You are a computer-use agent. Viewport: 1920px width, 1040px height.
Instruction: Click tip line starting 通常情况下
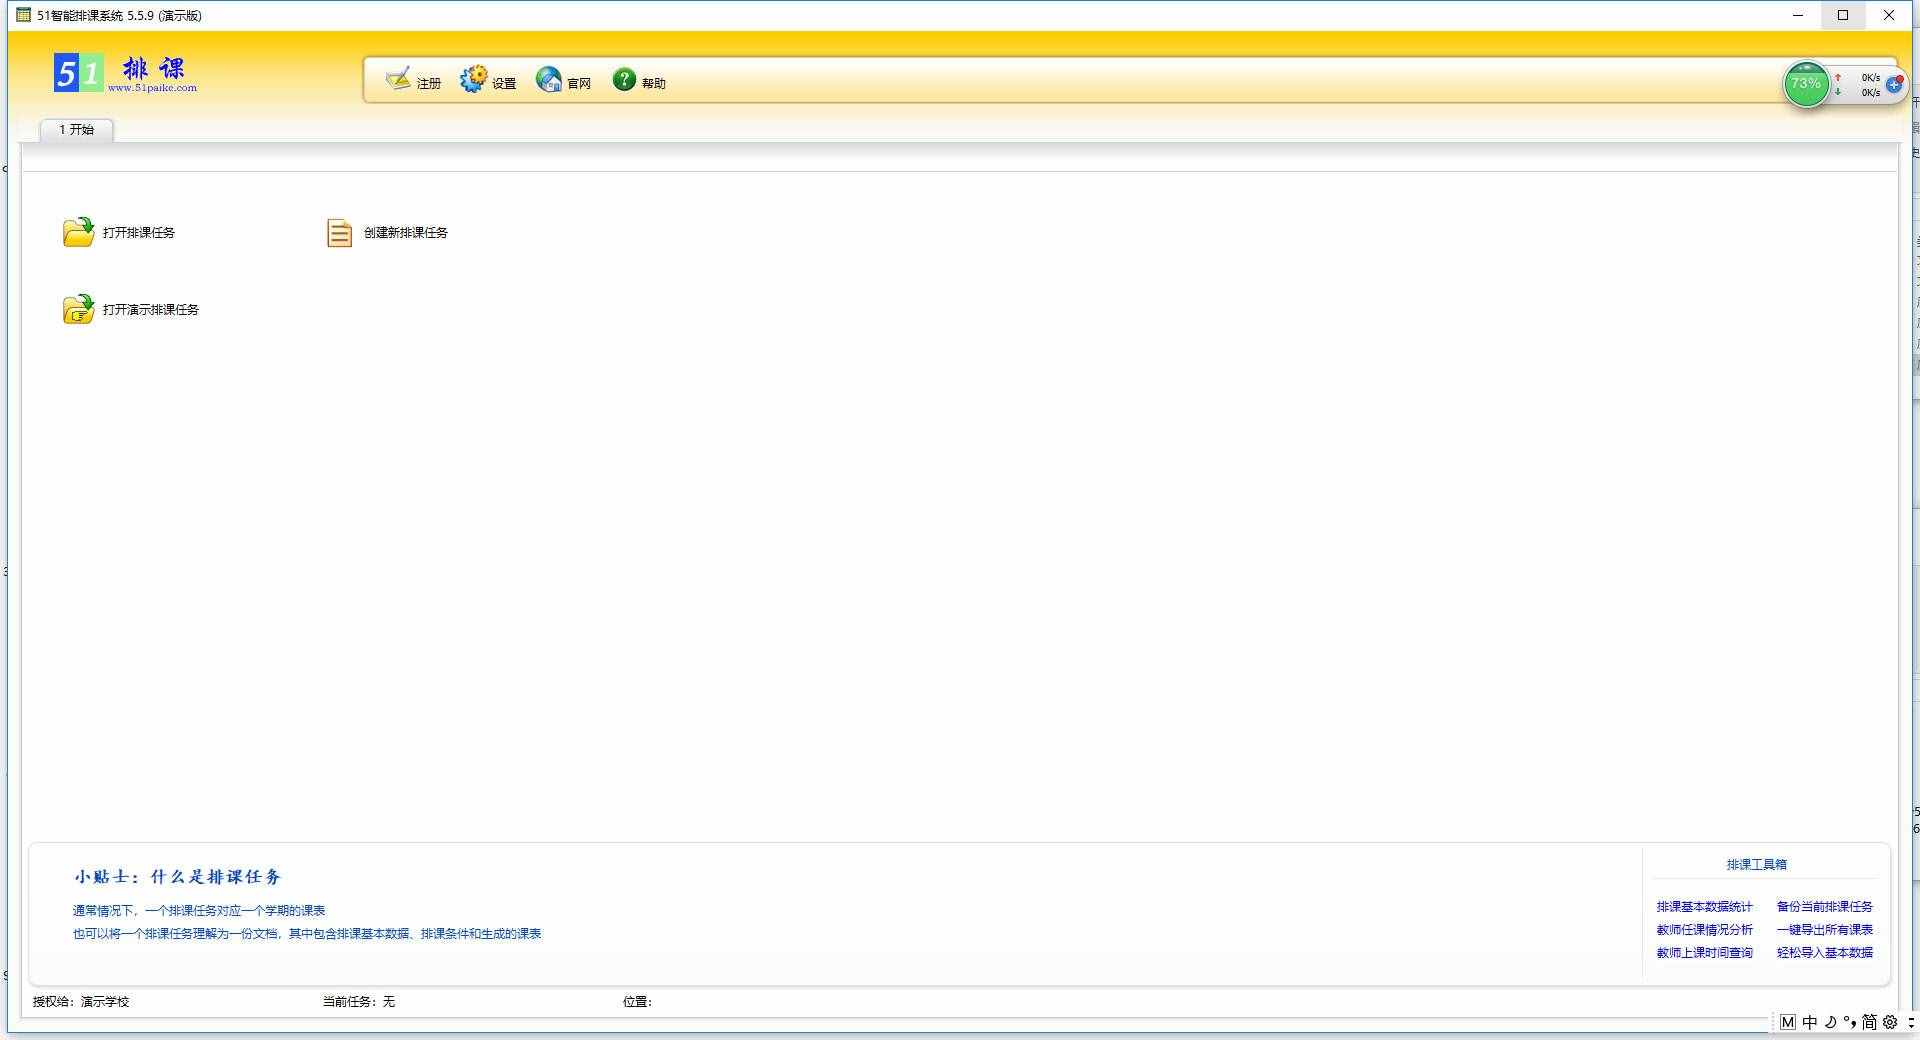tap(199, 911)
